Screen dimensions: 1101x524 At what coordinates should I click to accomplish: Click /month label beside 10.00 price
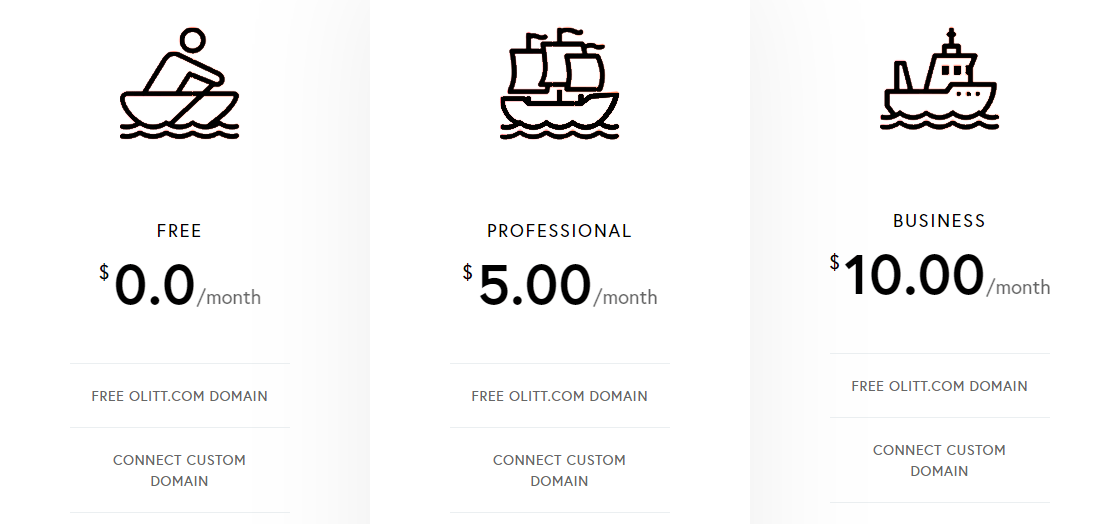[1019, 287]
